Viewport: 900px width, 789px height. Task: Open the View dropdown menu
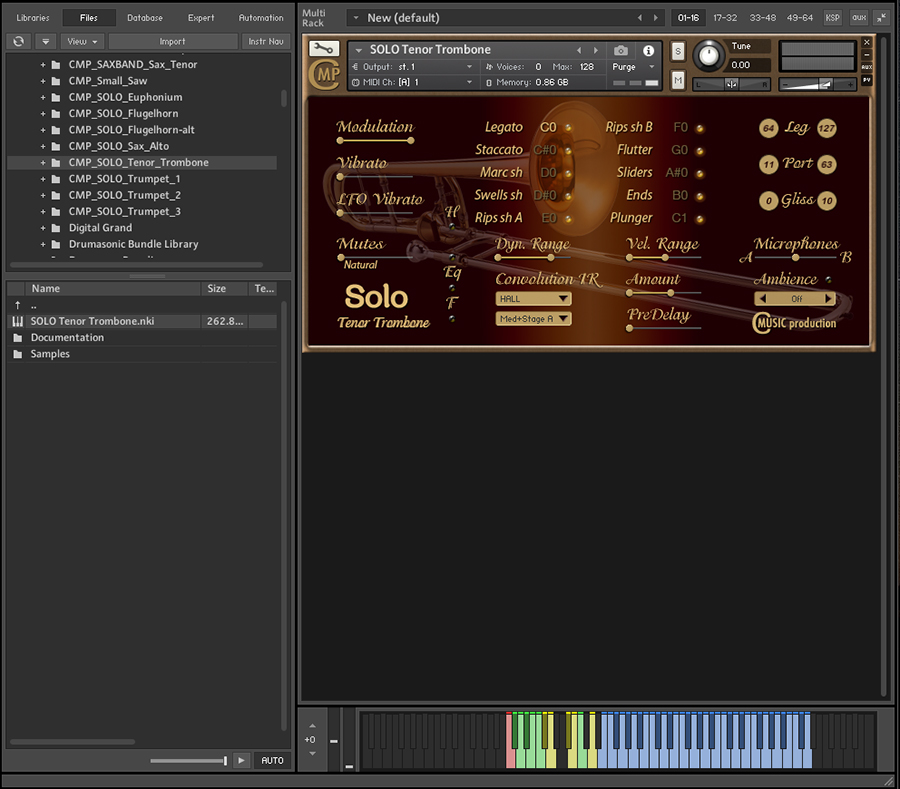pyautogui.click(x=82, y=41)
